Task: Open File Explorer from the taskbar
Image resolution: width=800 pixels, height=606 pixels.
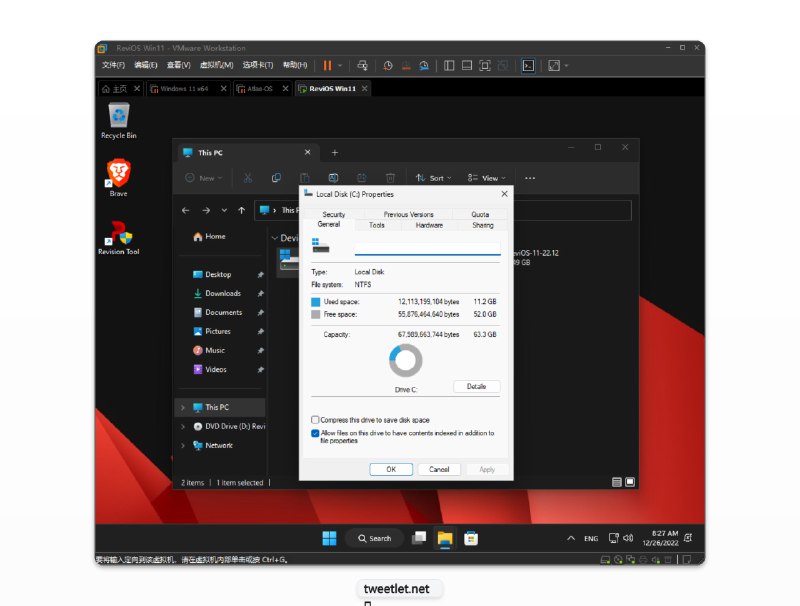Action: 444,538
